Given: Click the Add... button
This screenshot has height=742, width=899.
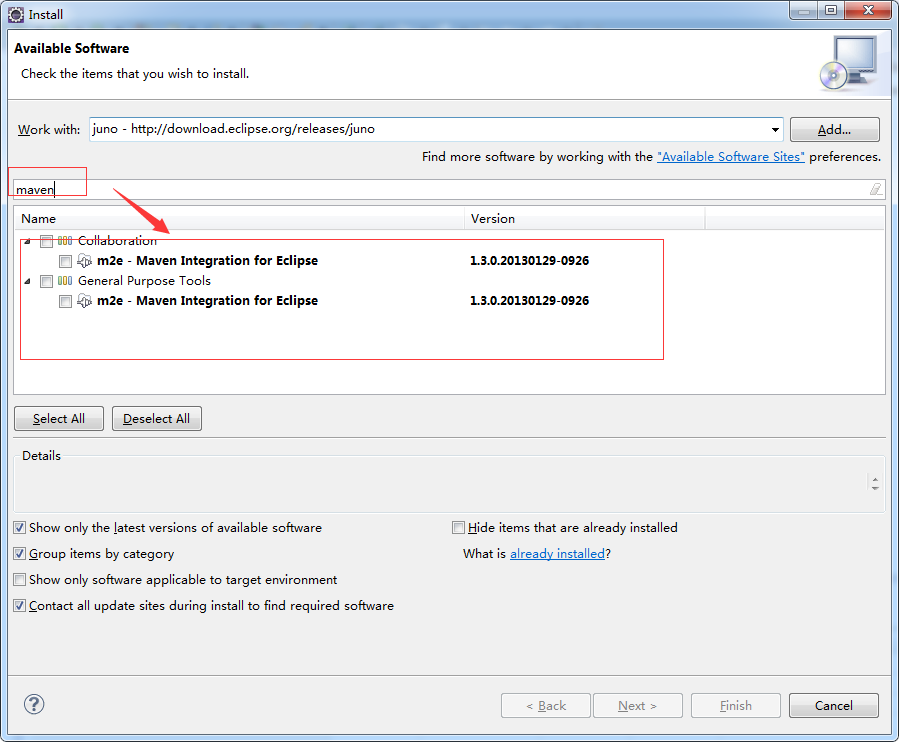Looking at the screenshot, I should (x=834, y=130).
